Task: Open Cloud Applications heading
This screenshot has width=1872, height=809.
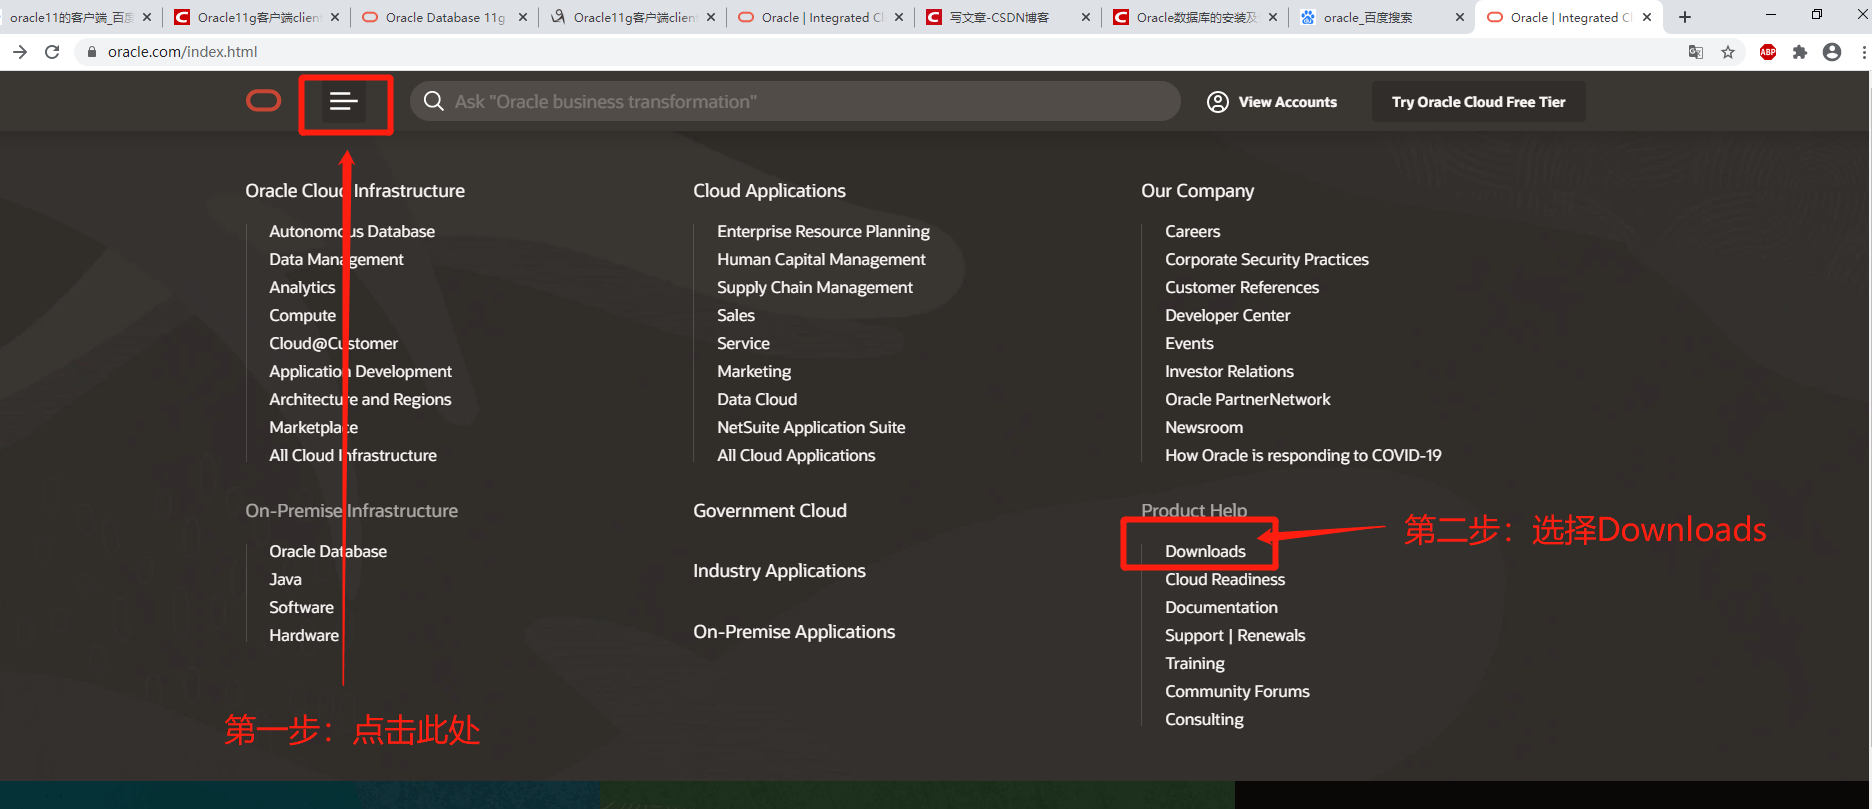Action: (x=769, y=190)
